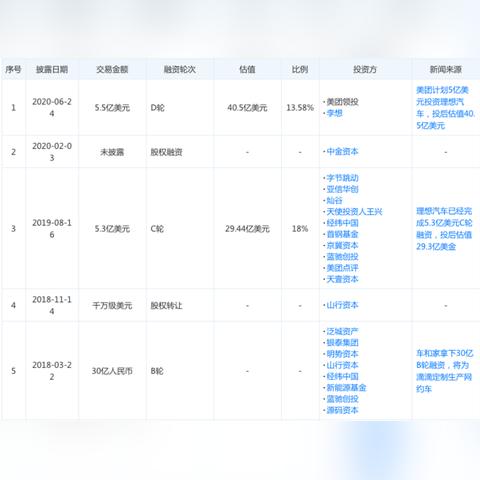Select the date 2020-02-03 cell

[x=52, y=152]
